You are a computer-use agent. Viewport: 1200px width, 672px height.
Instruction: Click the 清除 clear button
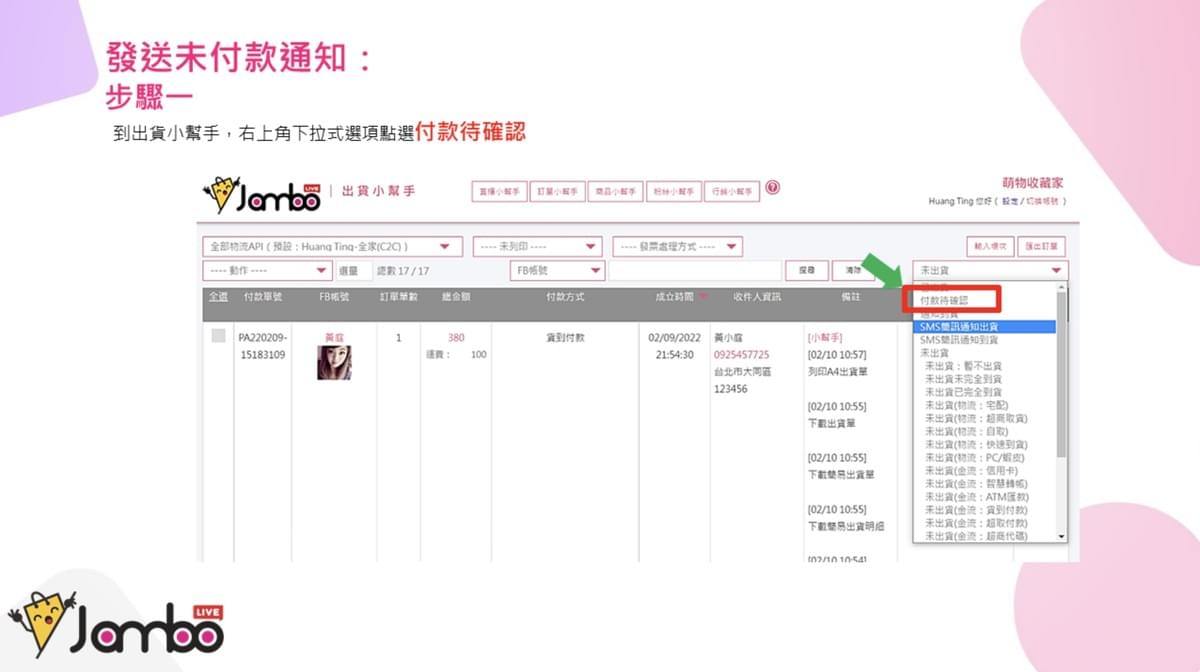coord(853,270)
